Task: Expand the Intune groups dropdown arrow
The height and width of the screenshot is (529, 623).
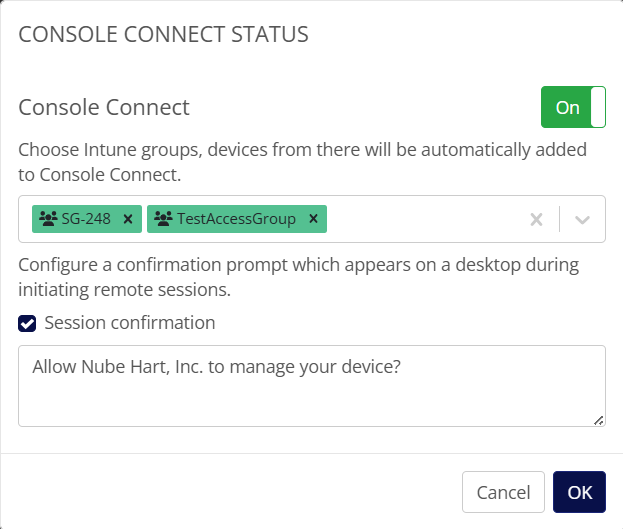Action: click(x=583, y=220)
